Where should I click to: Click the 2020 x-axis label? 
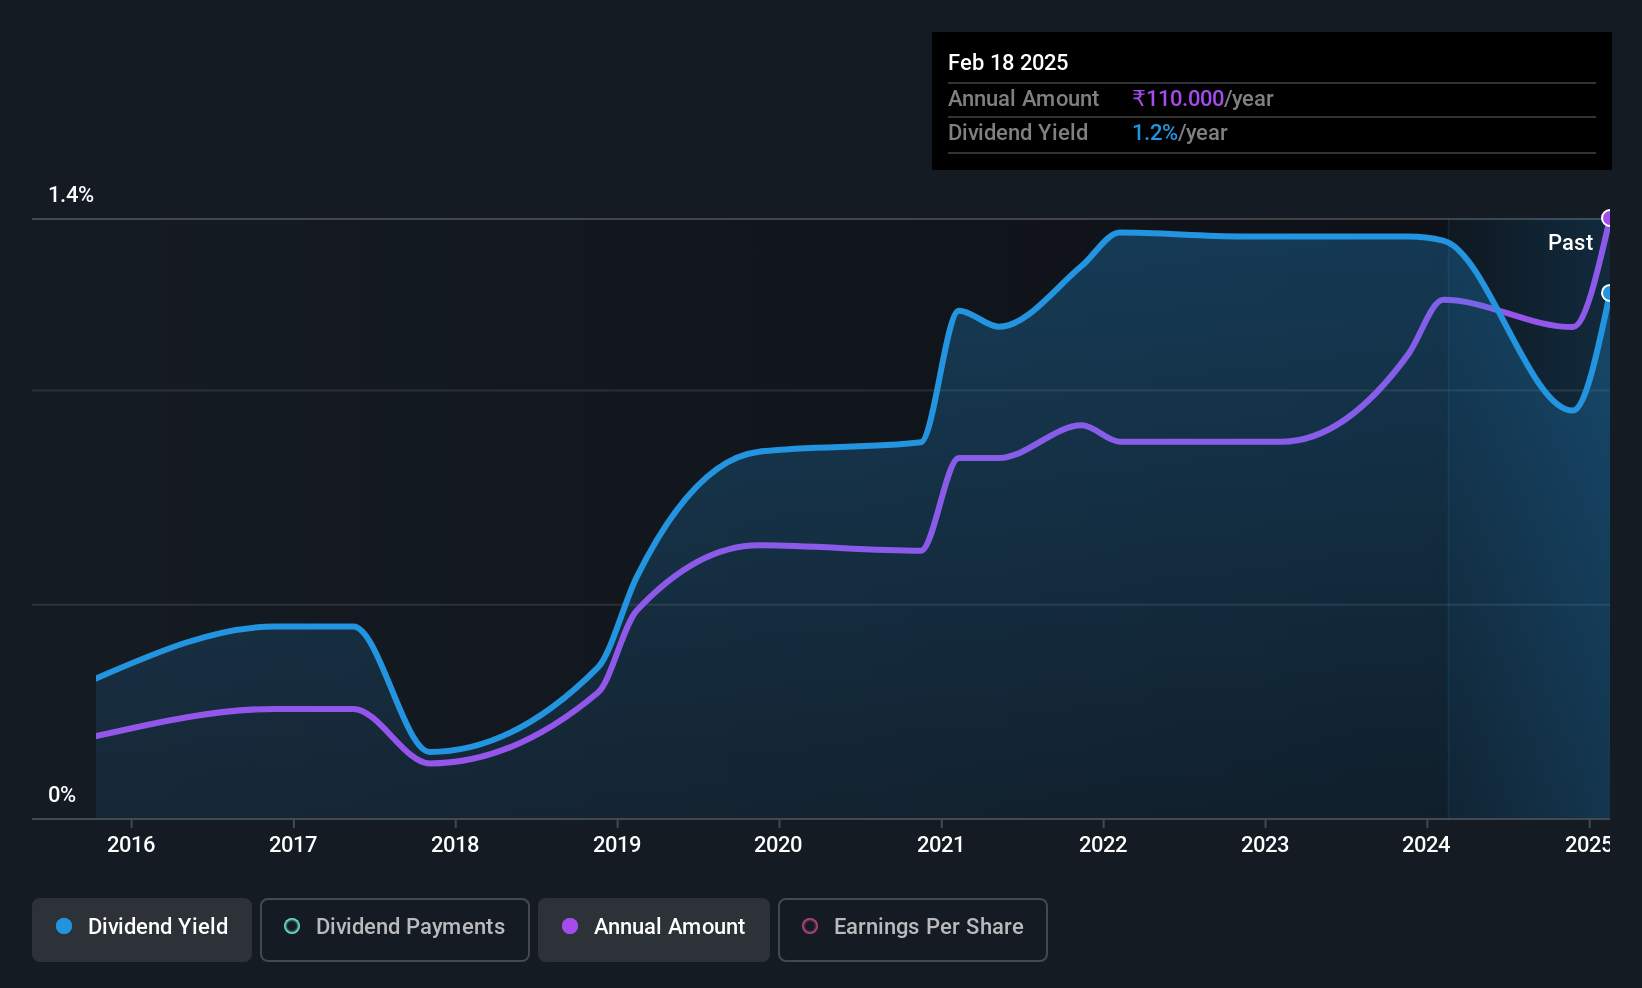(x=778, y=844)
